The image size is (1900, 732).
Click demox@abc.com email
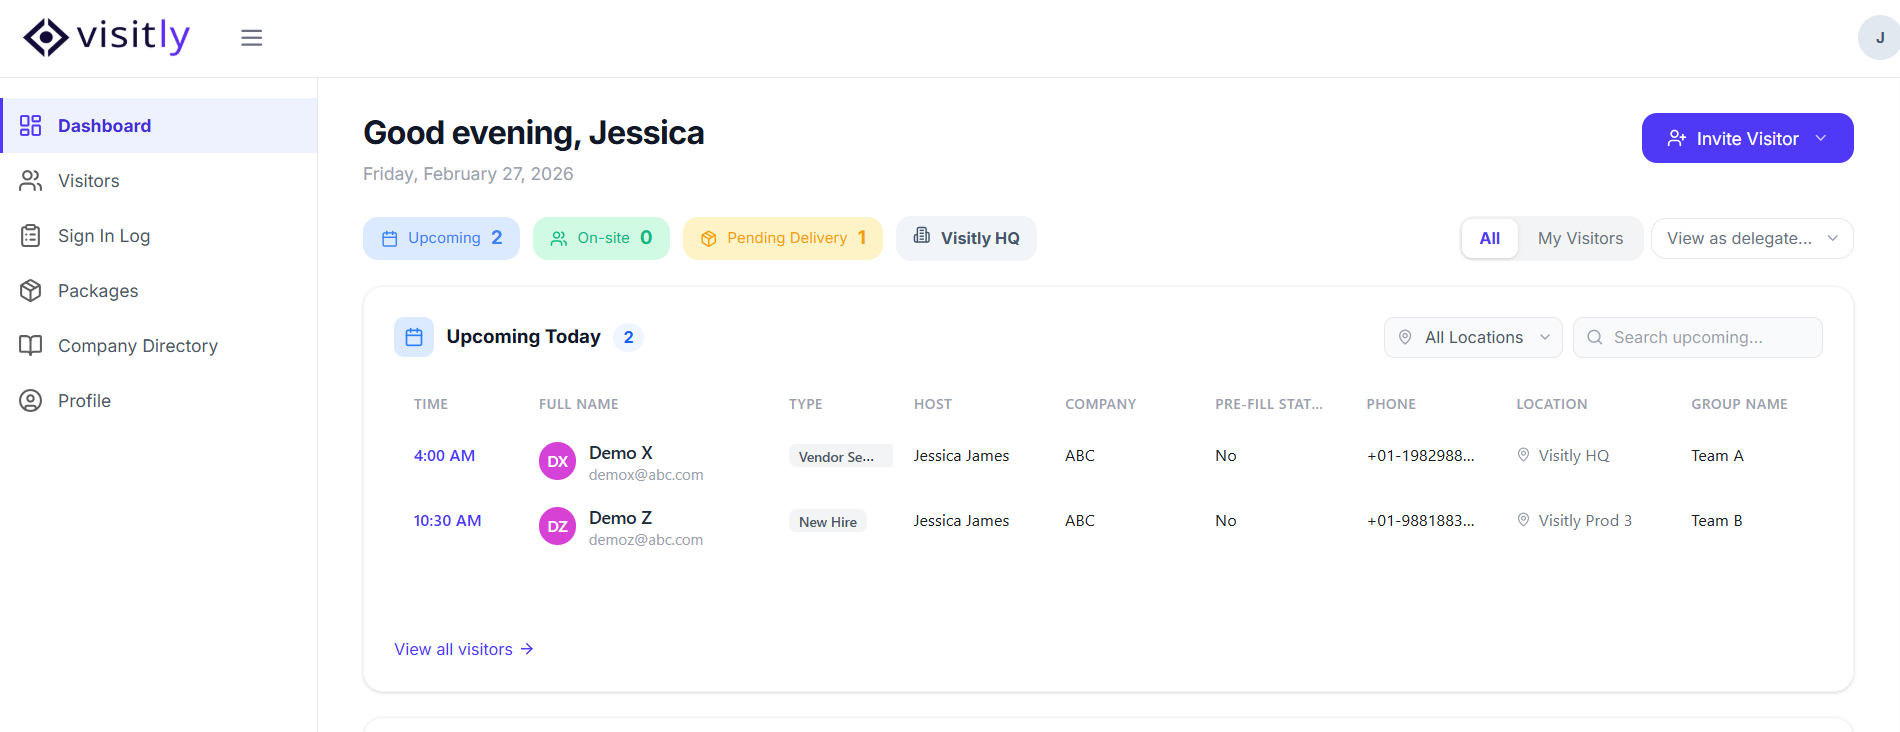[646, 475]
